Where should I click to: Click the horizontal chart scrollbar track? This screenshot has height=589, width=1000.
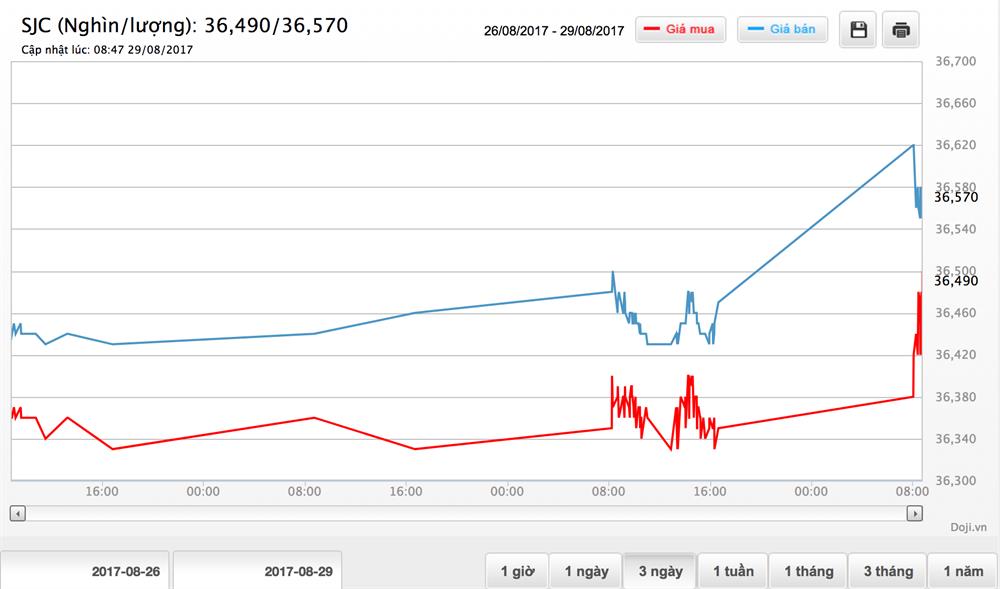point(465,513)
